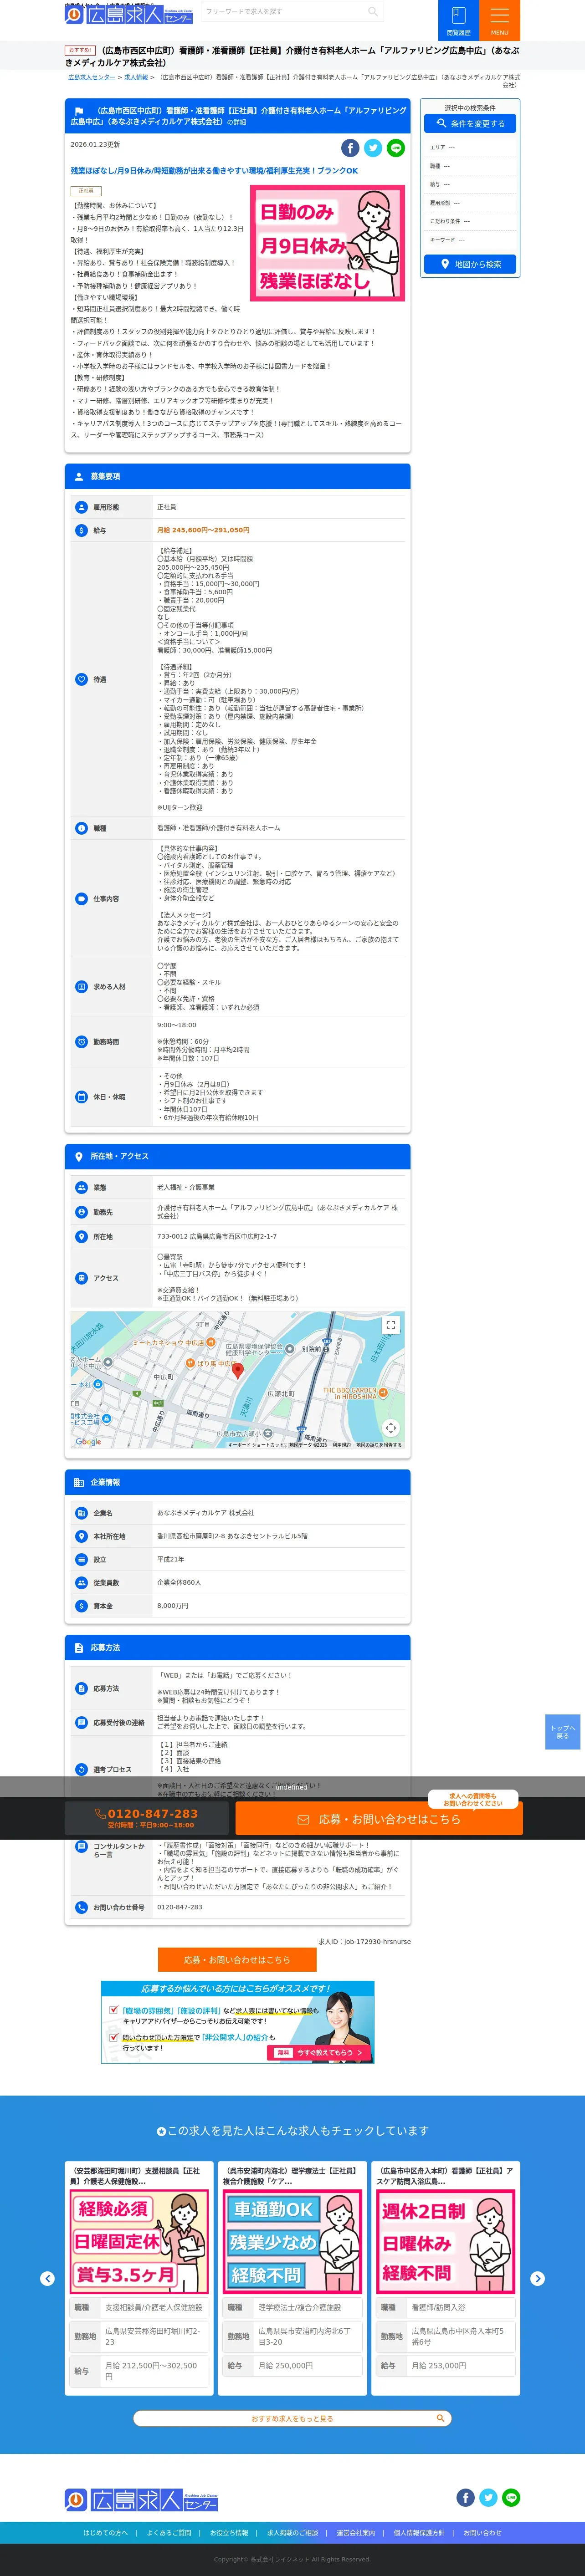This screenshot has height=2576, width=585.
Task: Click the orange 応募・お問い合わせはこちら sticky button
Action: [x=379, y=1819]
